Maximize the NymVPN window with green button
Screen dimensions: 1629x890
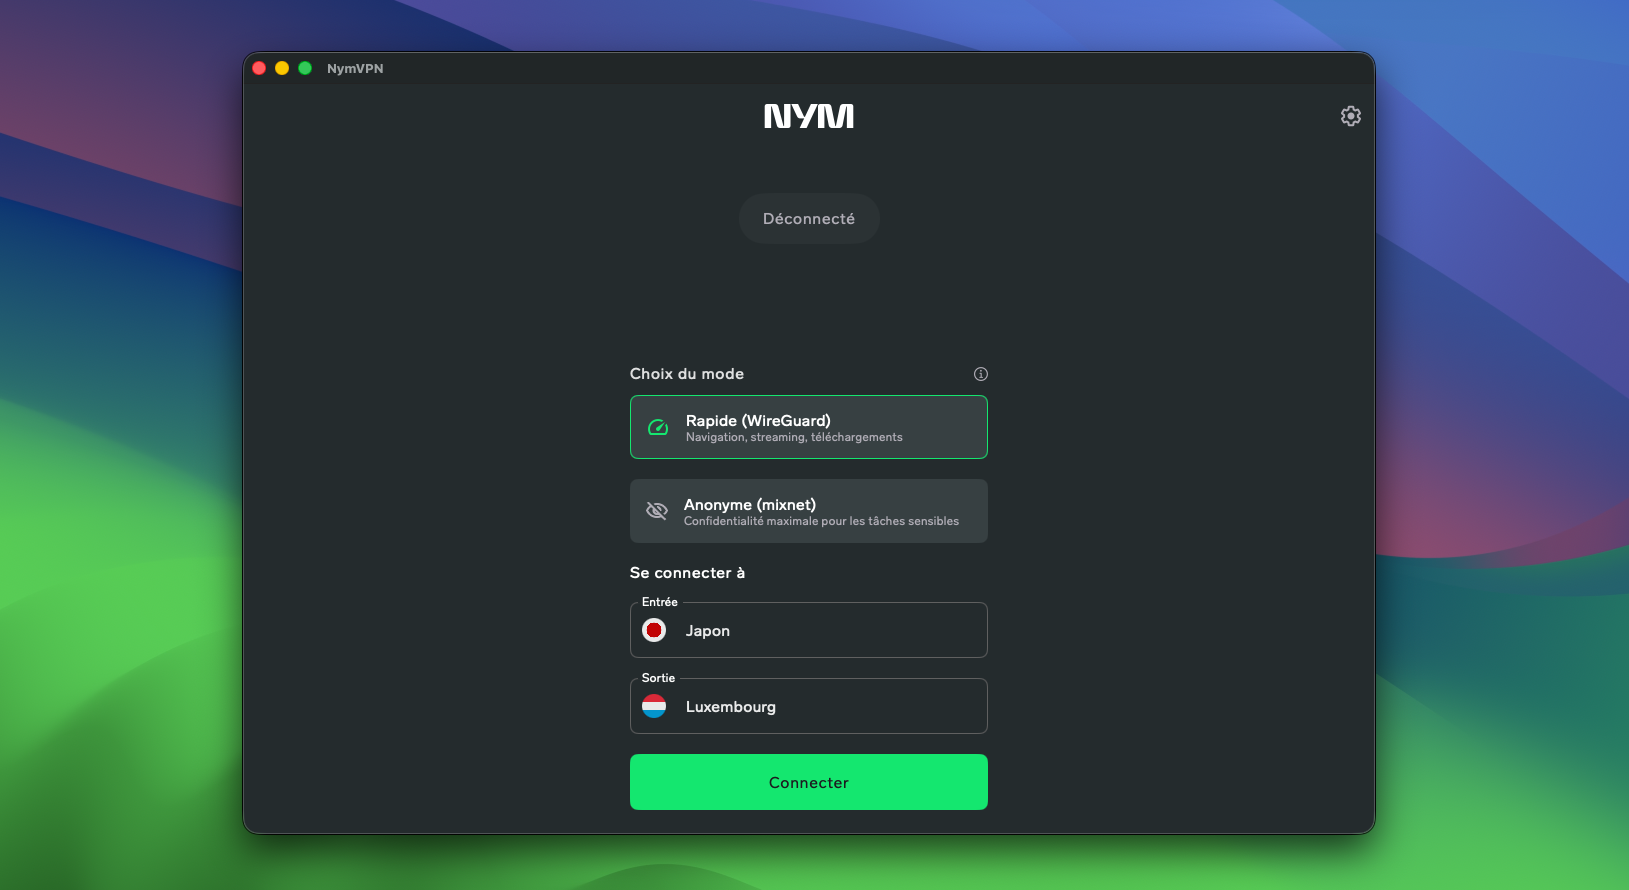pyautogui.click(x=305, y=68)
